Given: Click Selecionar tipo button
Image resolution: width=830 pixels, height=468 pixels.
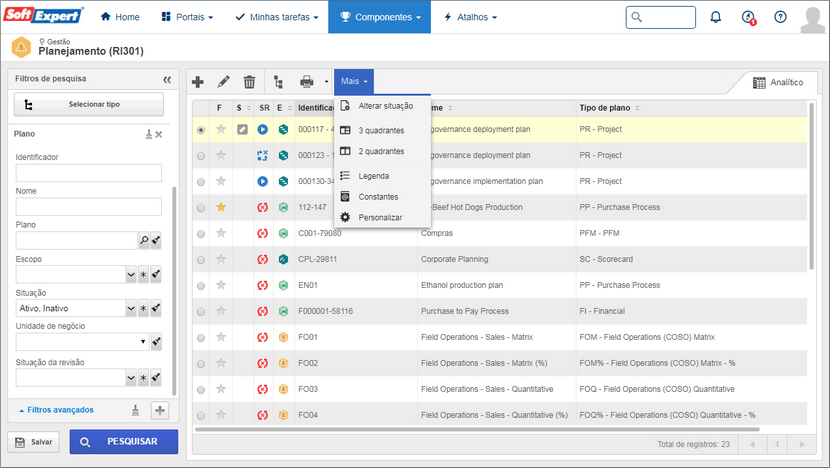Looking at the screenshot, I should click(89, 104).
